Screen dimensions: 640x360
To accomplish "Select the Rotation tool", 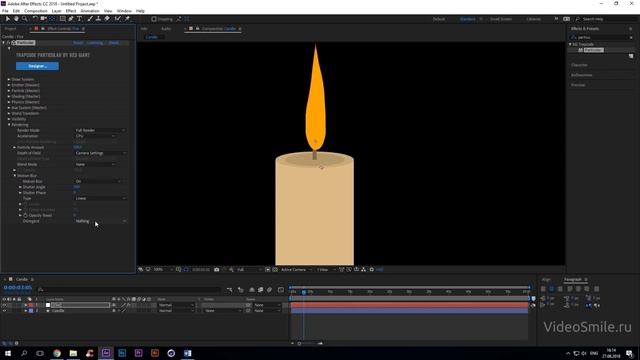I will pyautogui.click(x=35, y=19).
